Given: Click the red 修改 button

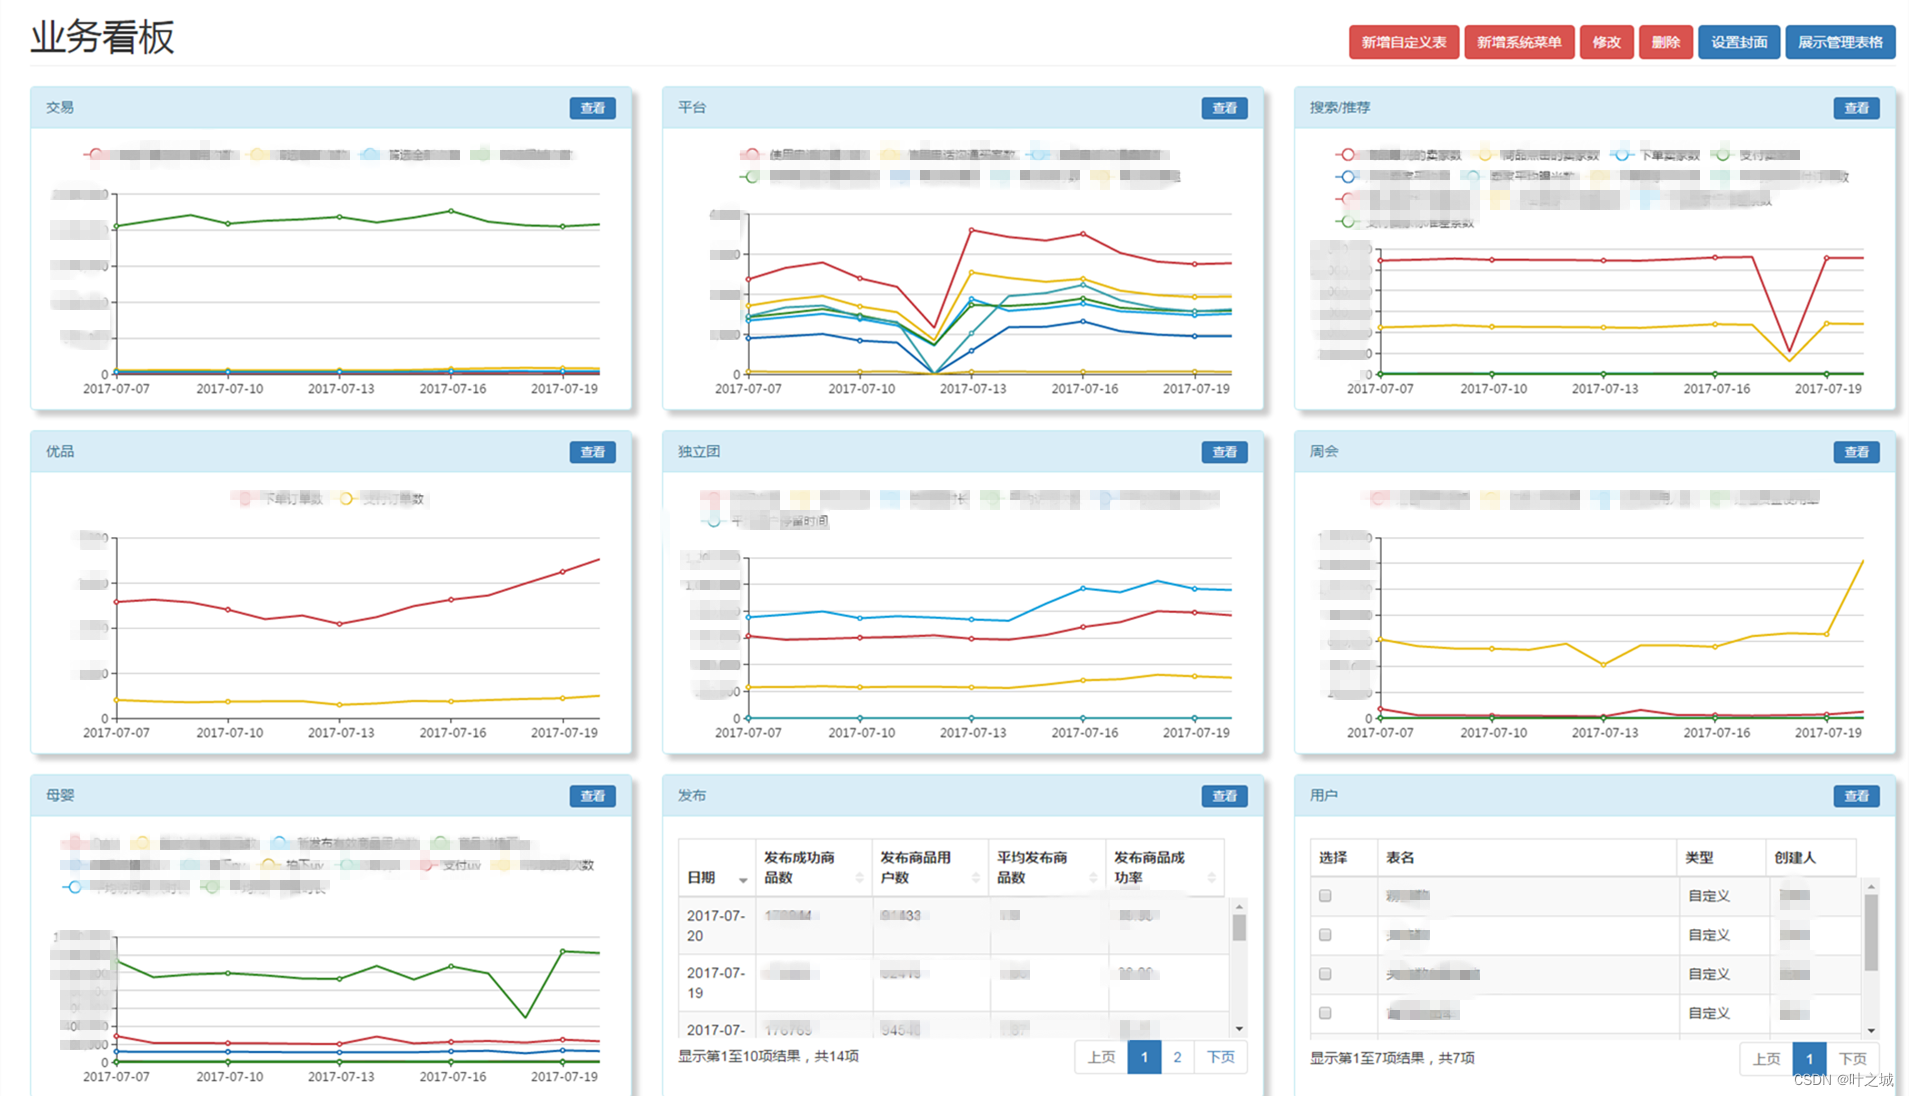Looking at the screenshot, I should point(1606,42).
